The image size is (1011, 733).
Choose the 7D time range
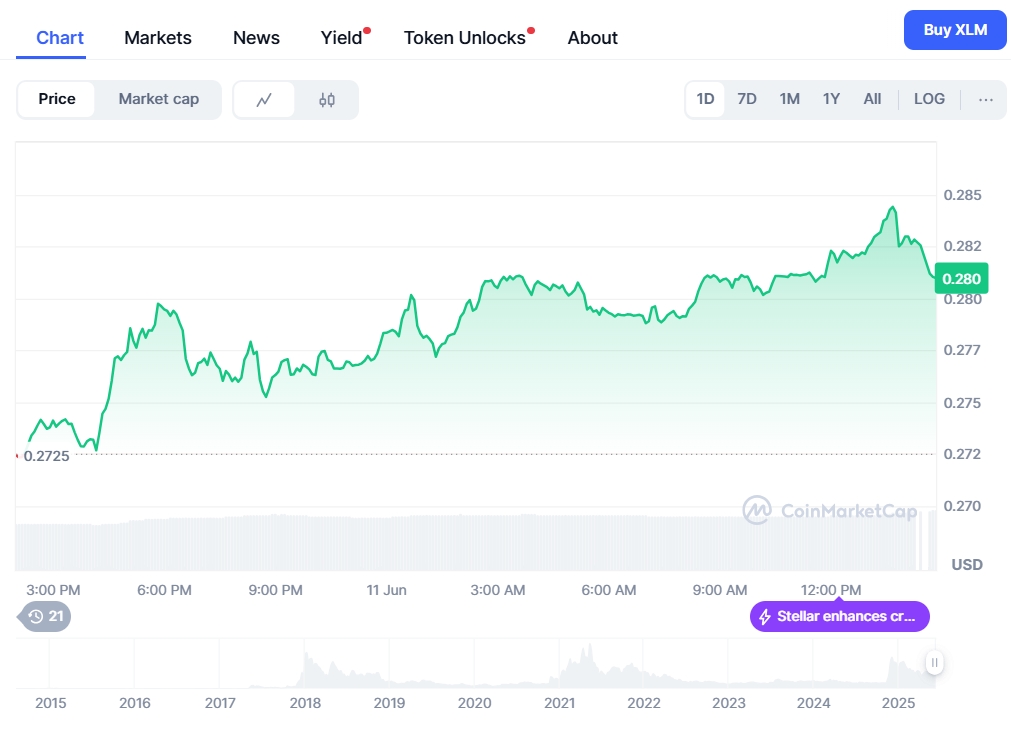747,99
